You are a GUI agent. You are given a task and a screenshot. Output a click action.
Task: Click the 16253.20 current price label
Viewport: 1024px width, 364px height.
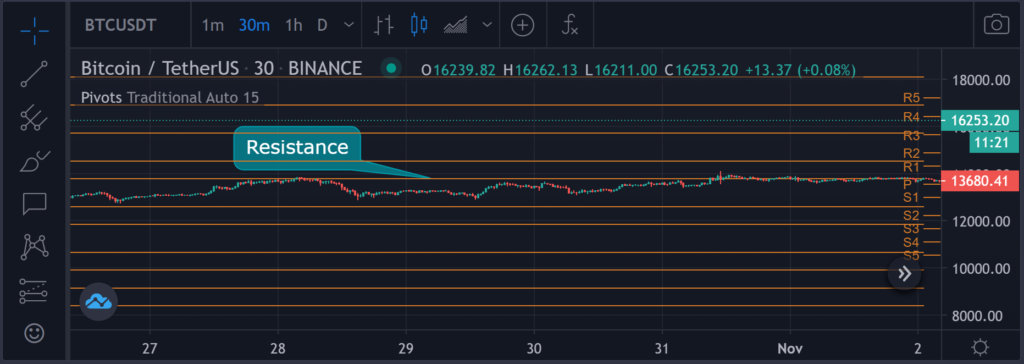(980, 121)
